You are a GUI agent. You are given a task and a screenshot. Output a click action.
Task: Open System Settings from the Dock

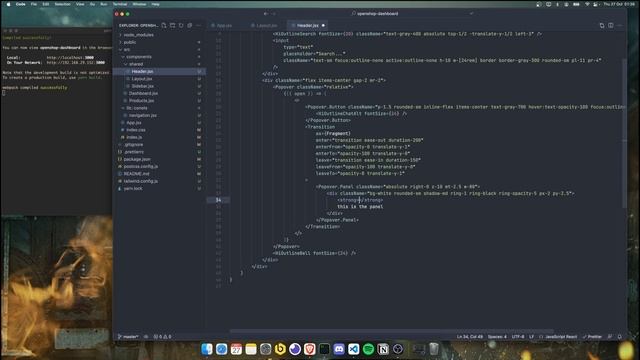pos(266,349)
